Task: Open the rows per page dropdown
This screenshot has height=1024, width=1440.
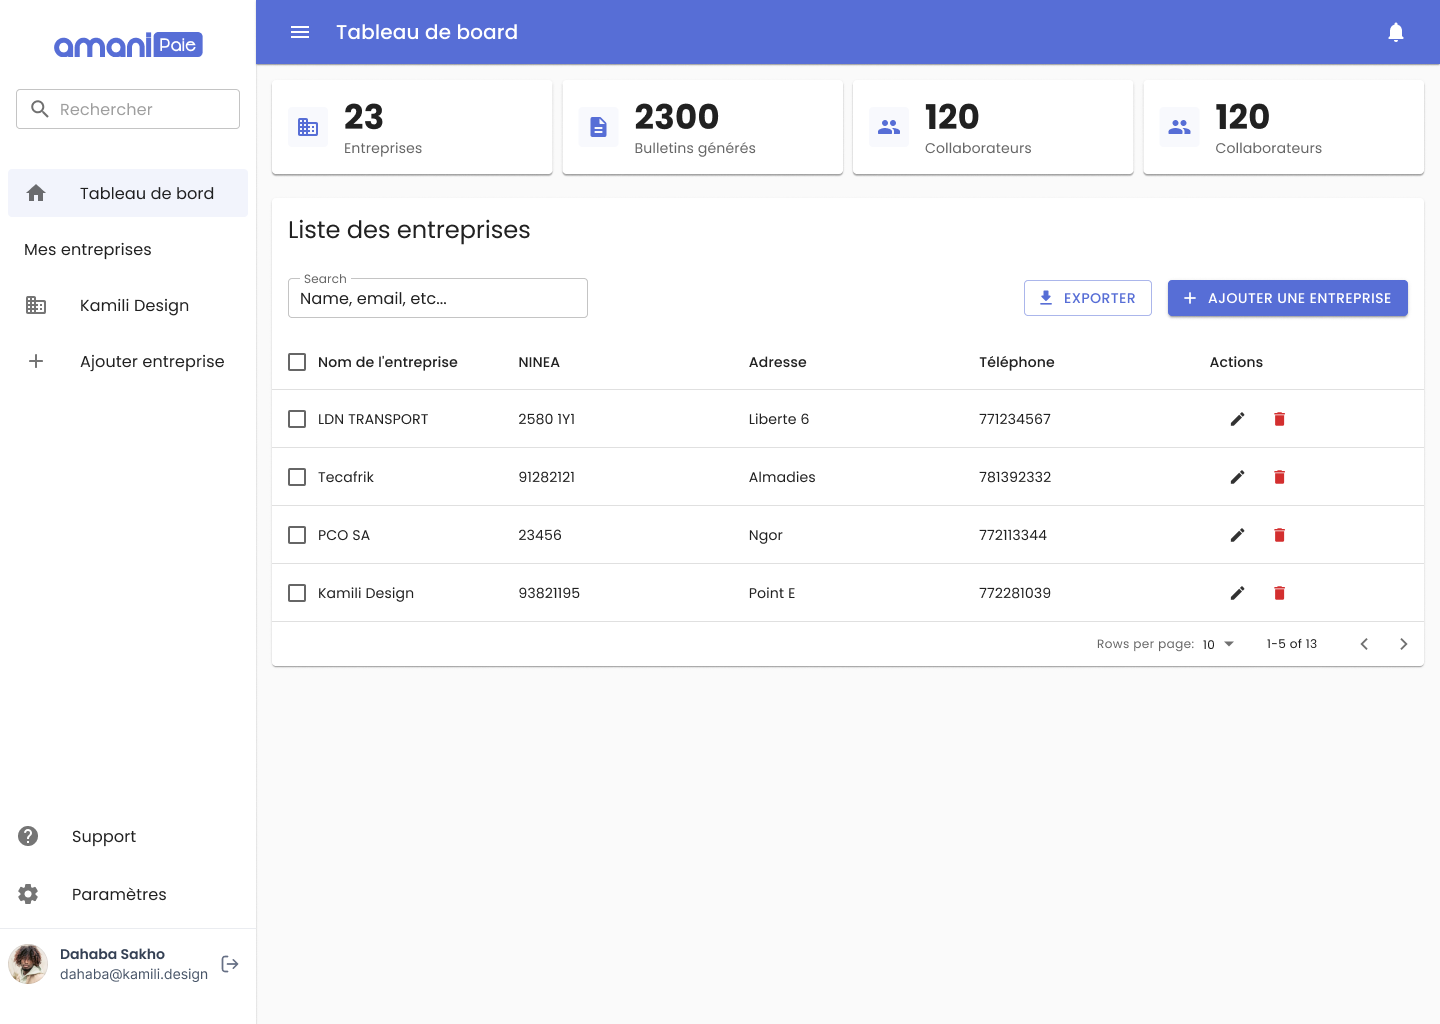Action: (x=1218, y=644)
